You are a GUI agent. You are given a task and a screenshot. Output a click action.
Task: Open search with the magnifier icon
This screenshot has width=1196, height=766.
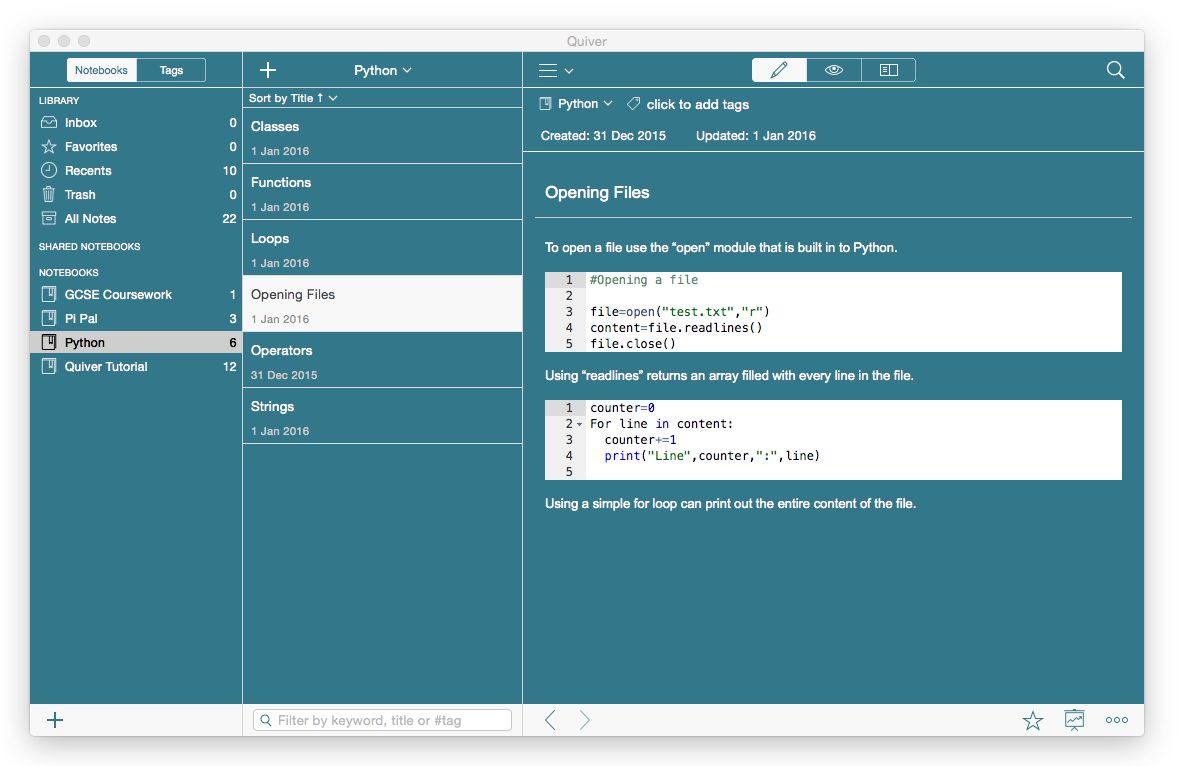click(1115, 70)
